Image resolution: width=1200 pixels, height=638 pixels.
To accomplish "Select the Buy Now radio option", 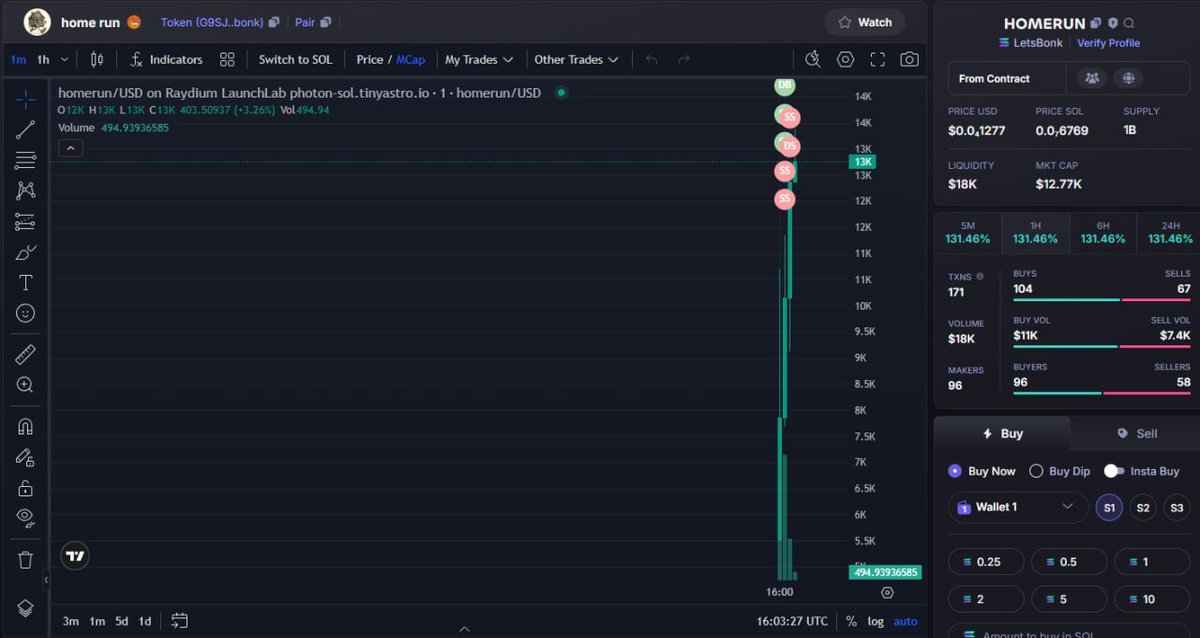I will click(982, 471).
